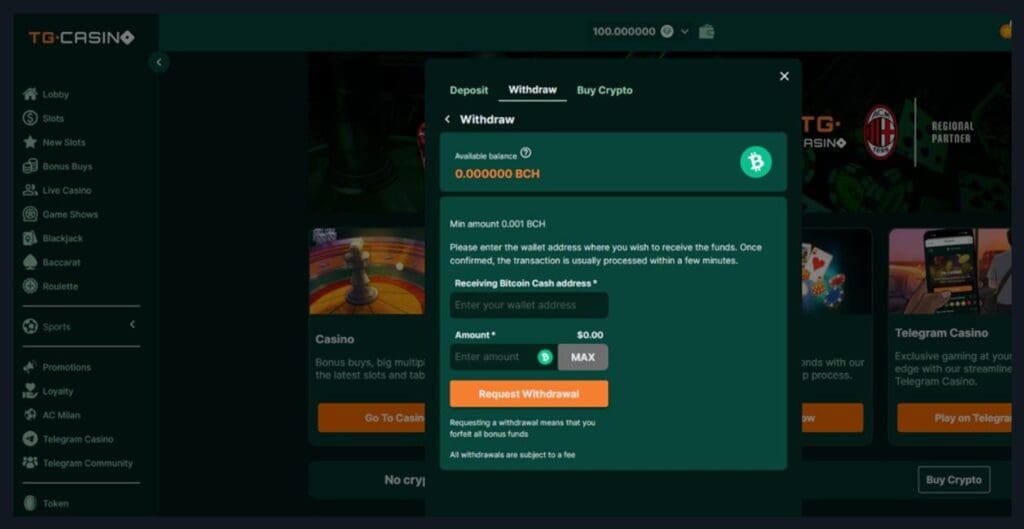This screenshot has width=1024, height=529.
Task: Click the New Slots star icon
Action: coord(30,142)
